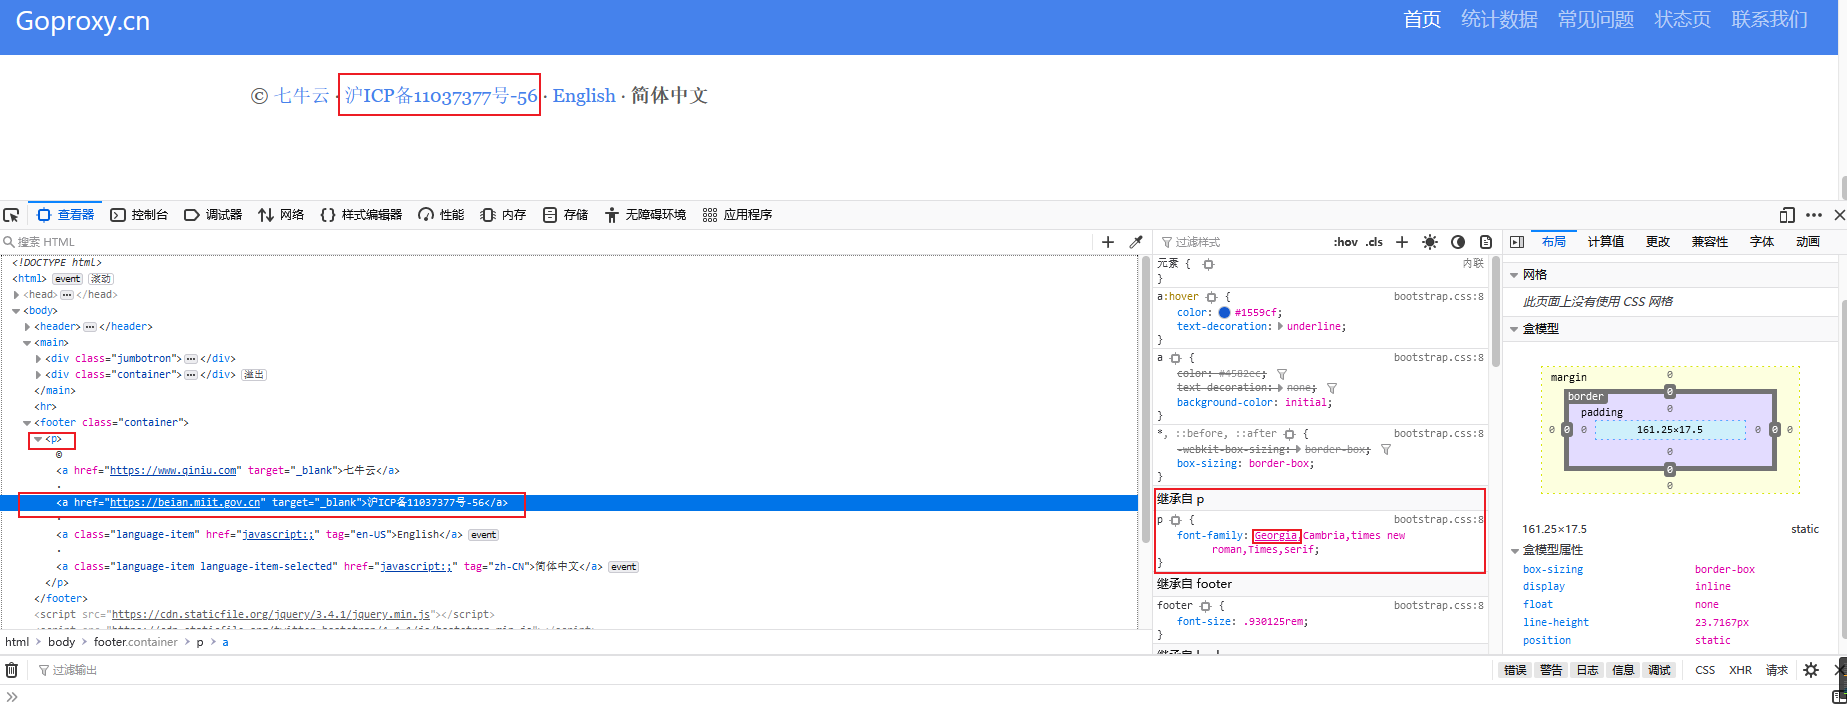Click the plus icon to create new node
Screen dimensions: 1847x718
tap(1108, 242)
